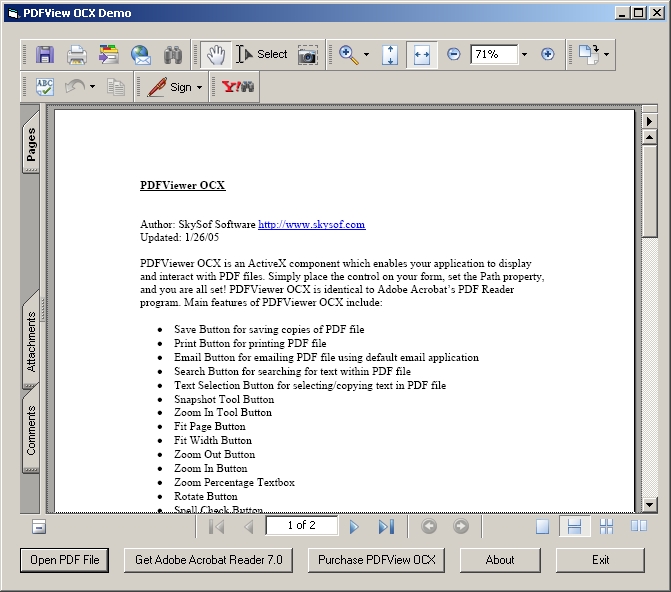Viewport: 671px width, 592px height.
Task: Click the organizer icon beside printer
Action: (109, 54)
